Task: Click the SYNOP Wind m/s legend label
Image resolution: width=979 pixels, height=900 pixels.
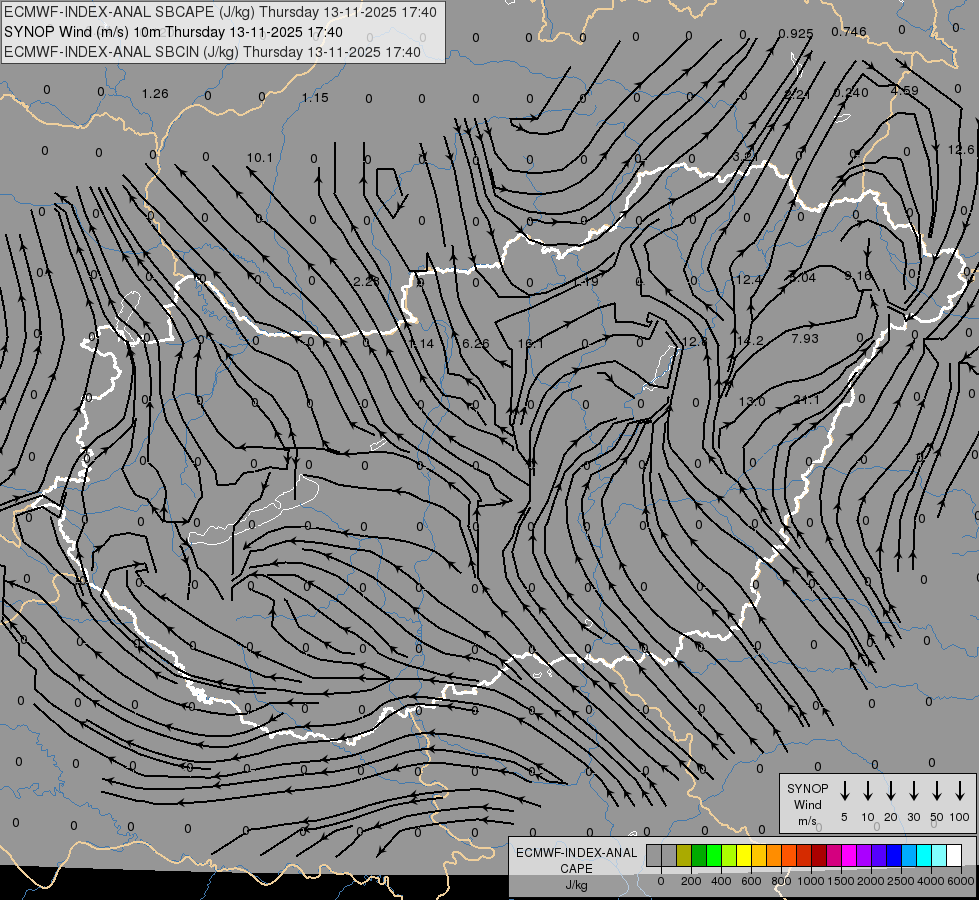Action: pos(807,804)
